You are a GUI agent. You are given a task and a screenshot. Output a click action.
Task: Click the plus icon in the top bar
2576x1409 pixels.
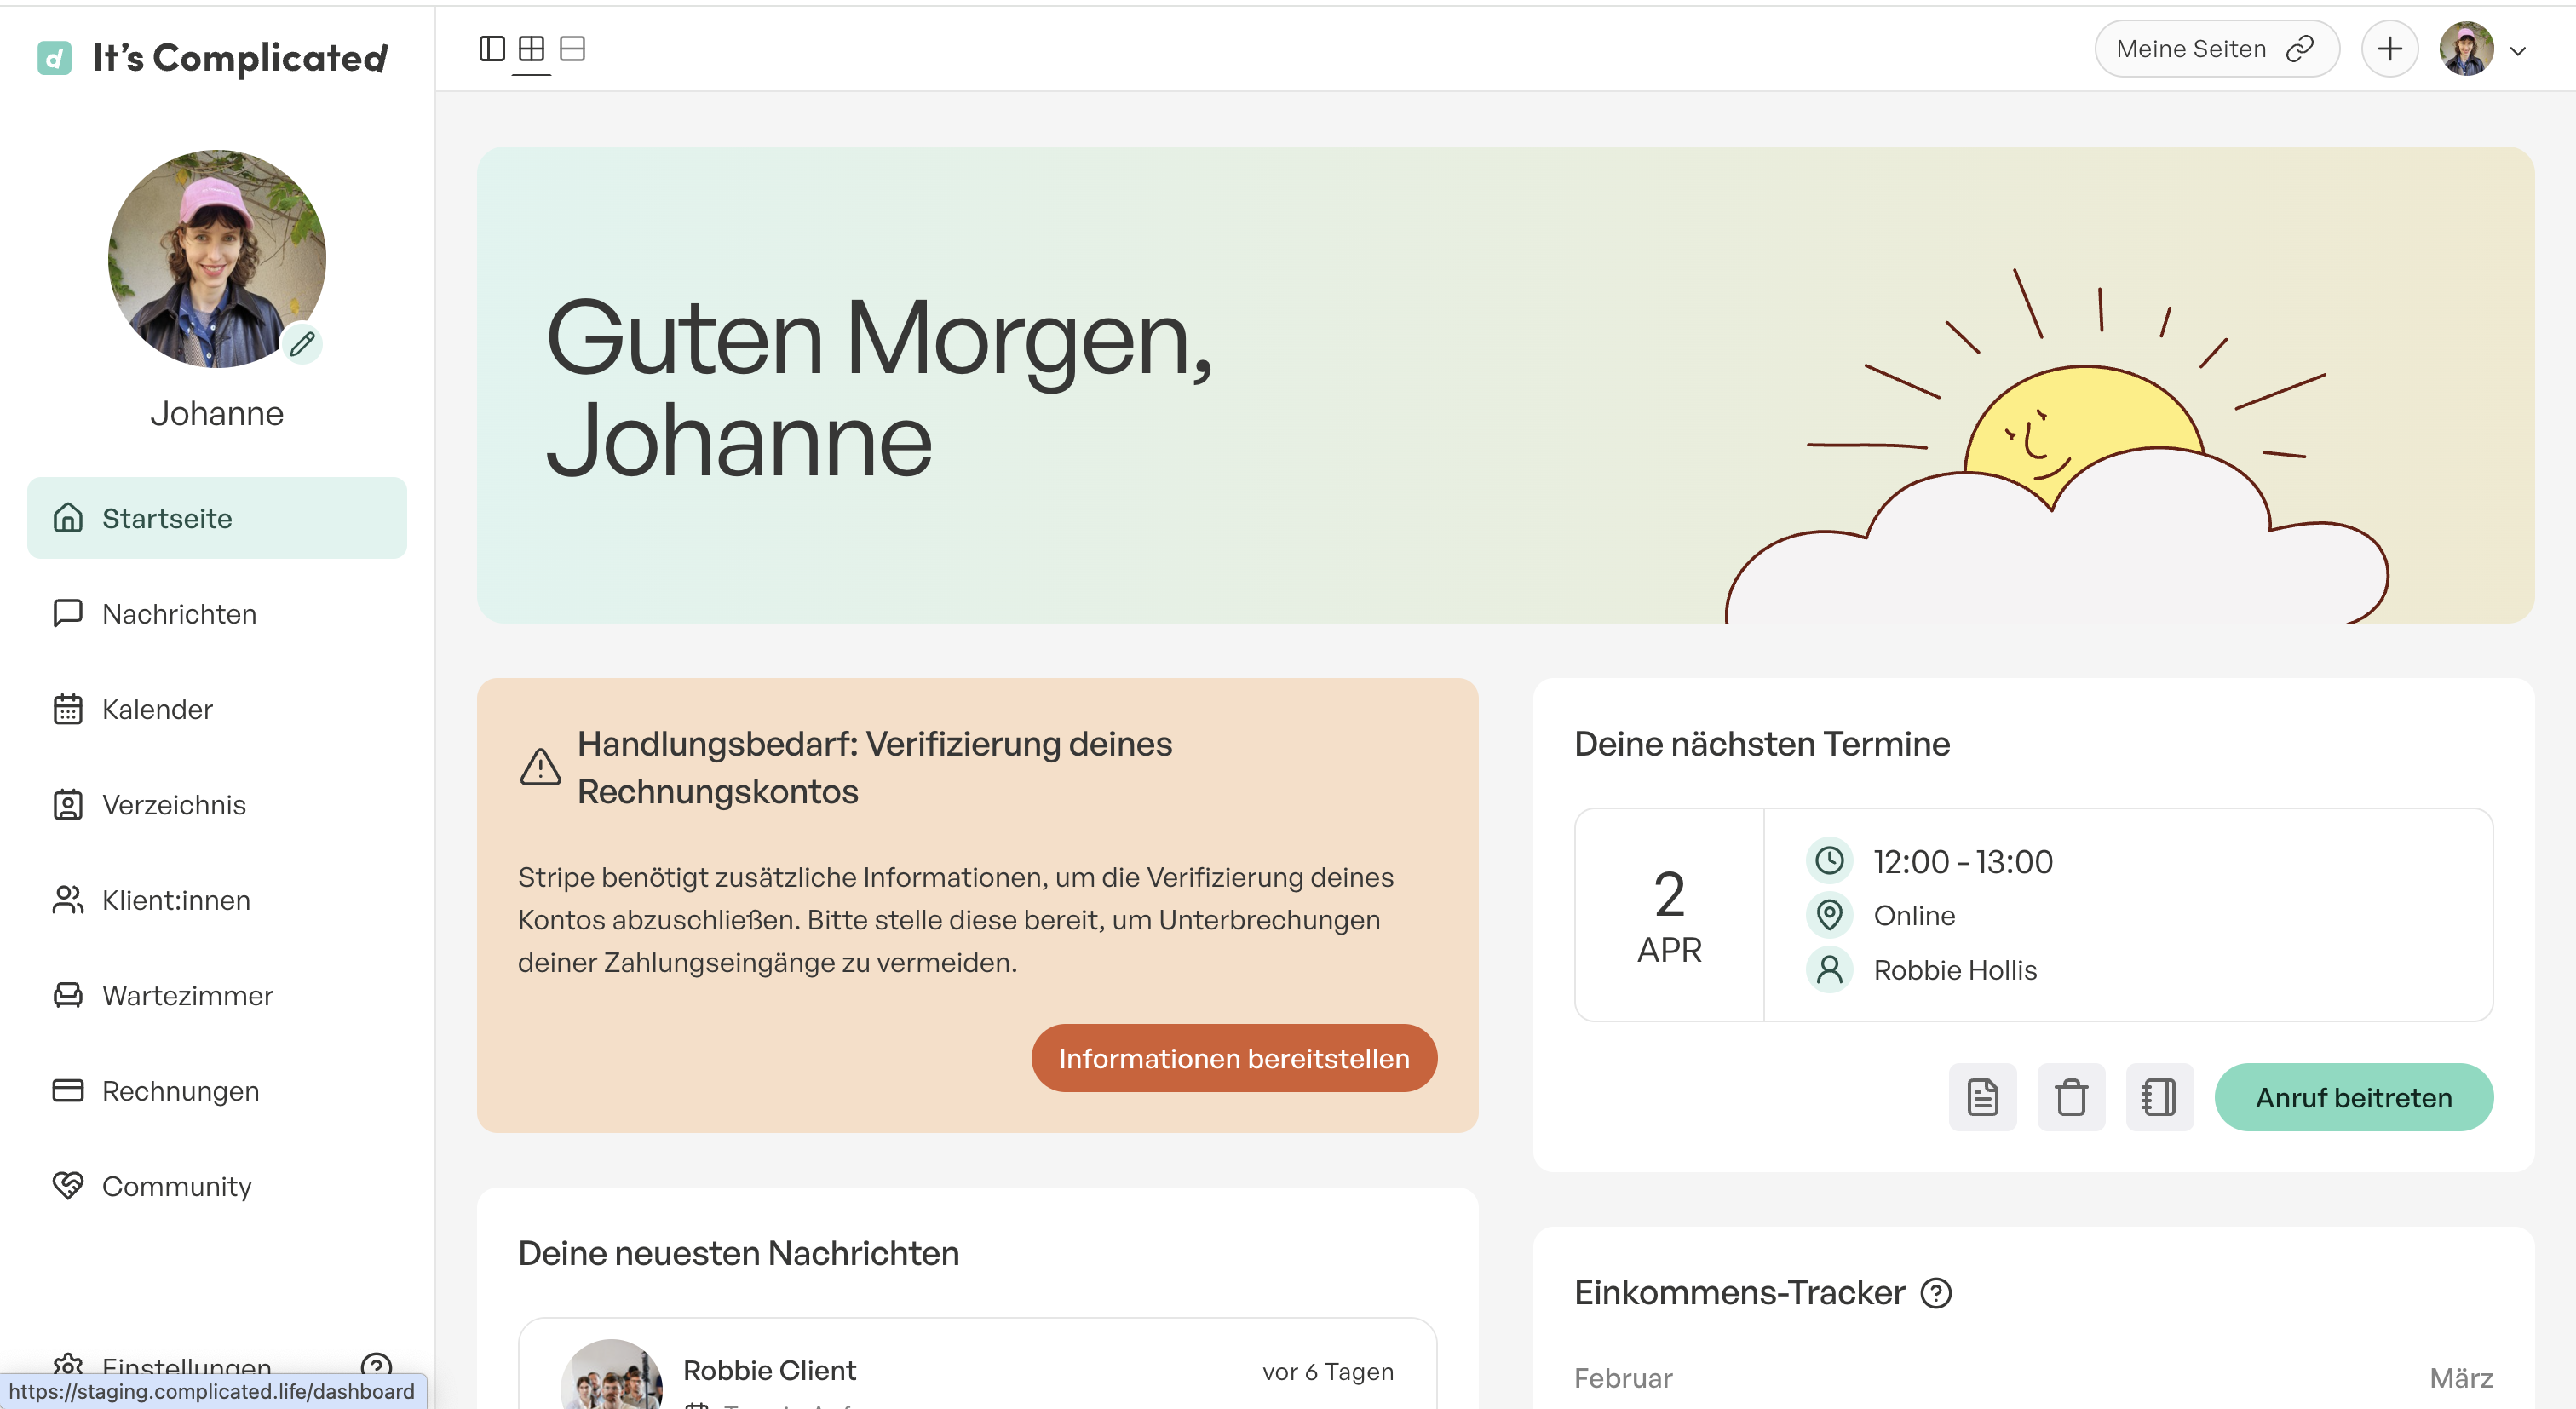[2390, 48]
